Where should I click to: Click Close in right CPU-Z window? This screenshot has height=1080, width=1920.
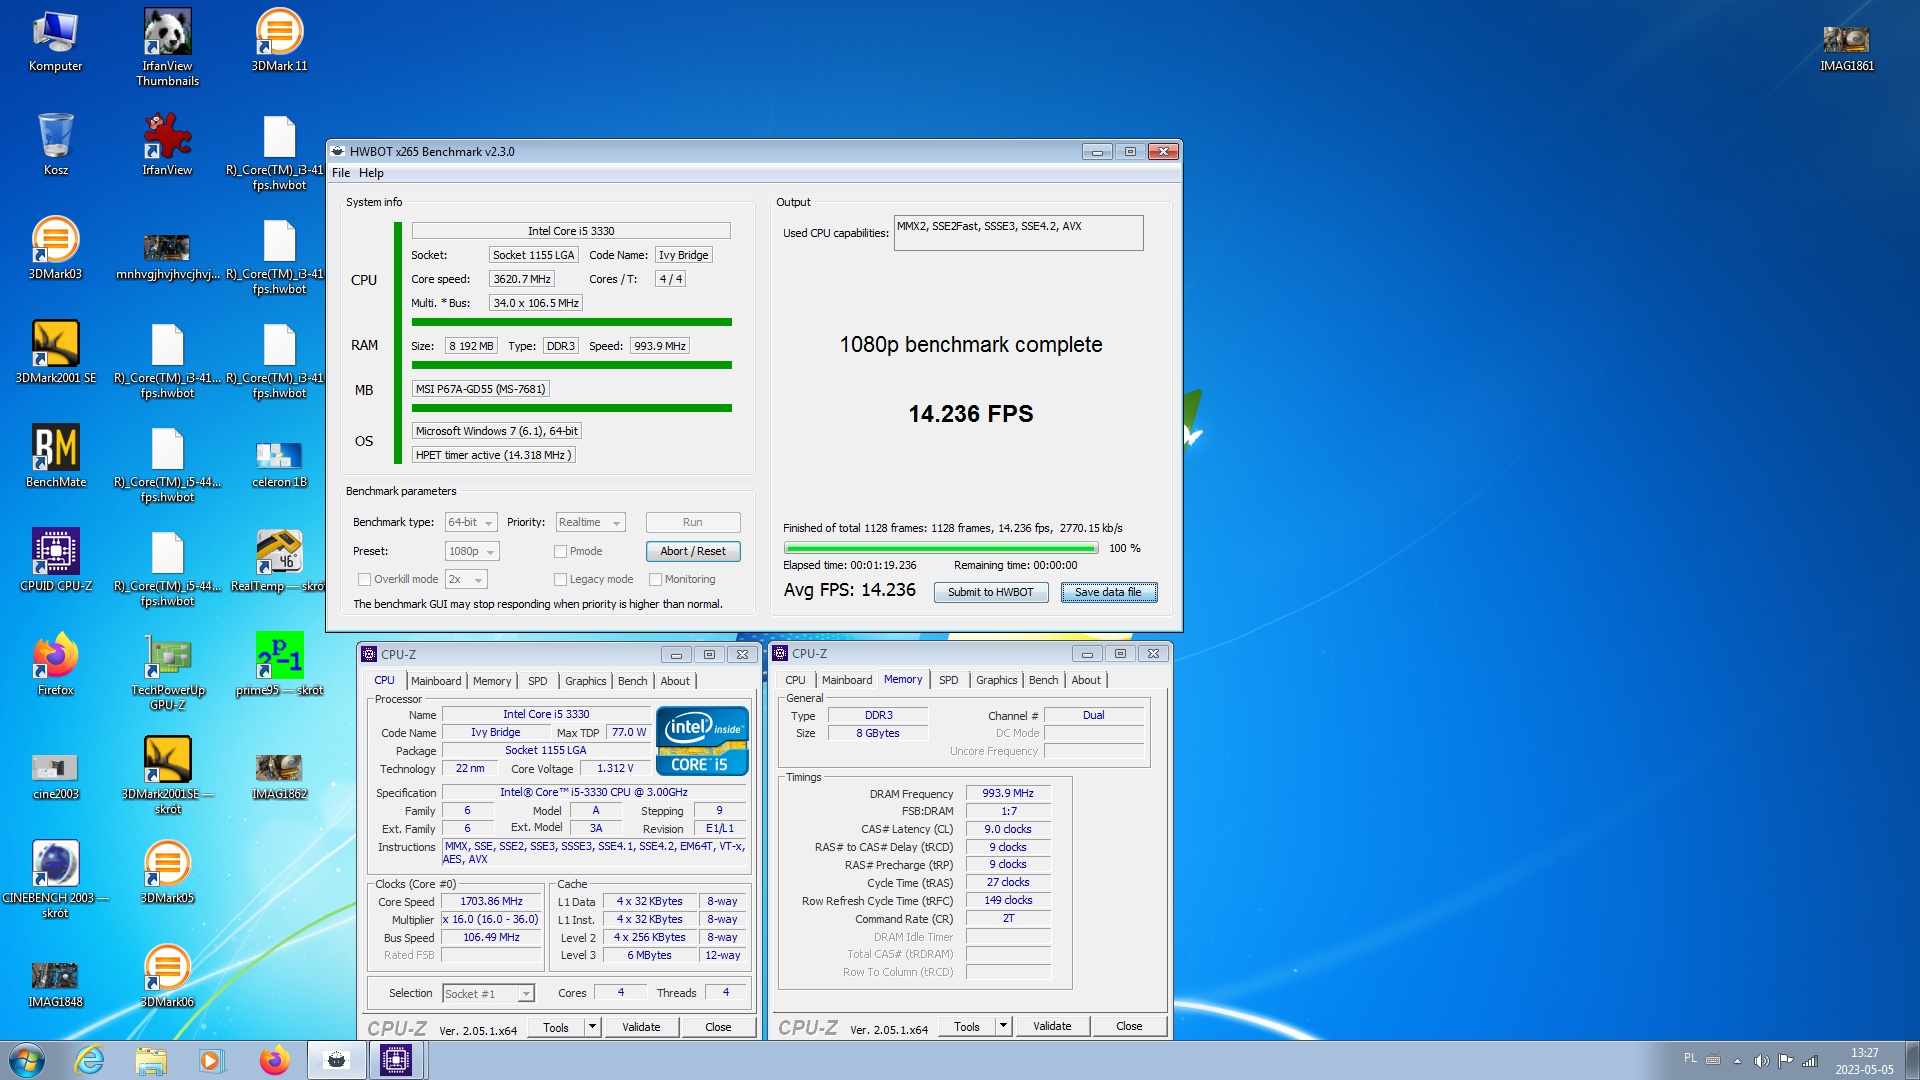click(x=1129, y=1026)
